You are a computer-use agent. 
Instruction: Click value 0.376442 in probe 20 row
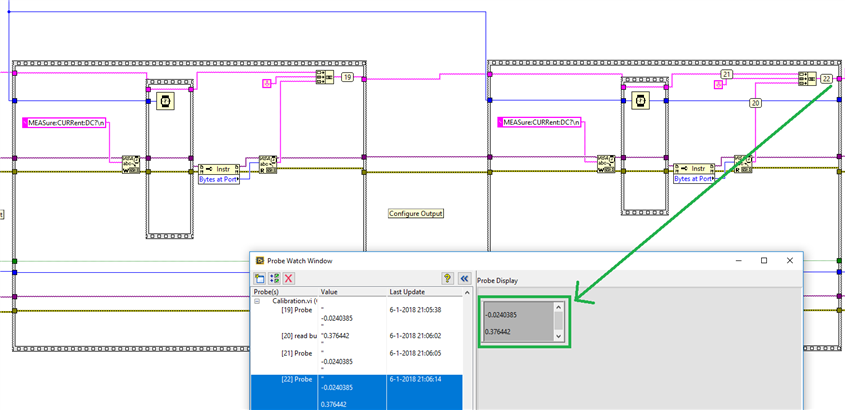click(336, 336)
